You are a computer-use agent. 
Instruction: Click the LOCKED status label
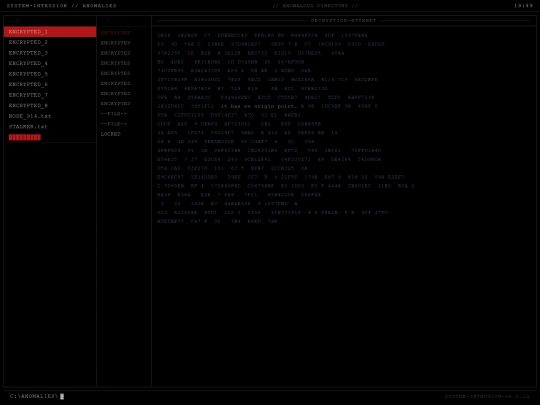(x=111, y=134)
